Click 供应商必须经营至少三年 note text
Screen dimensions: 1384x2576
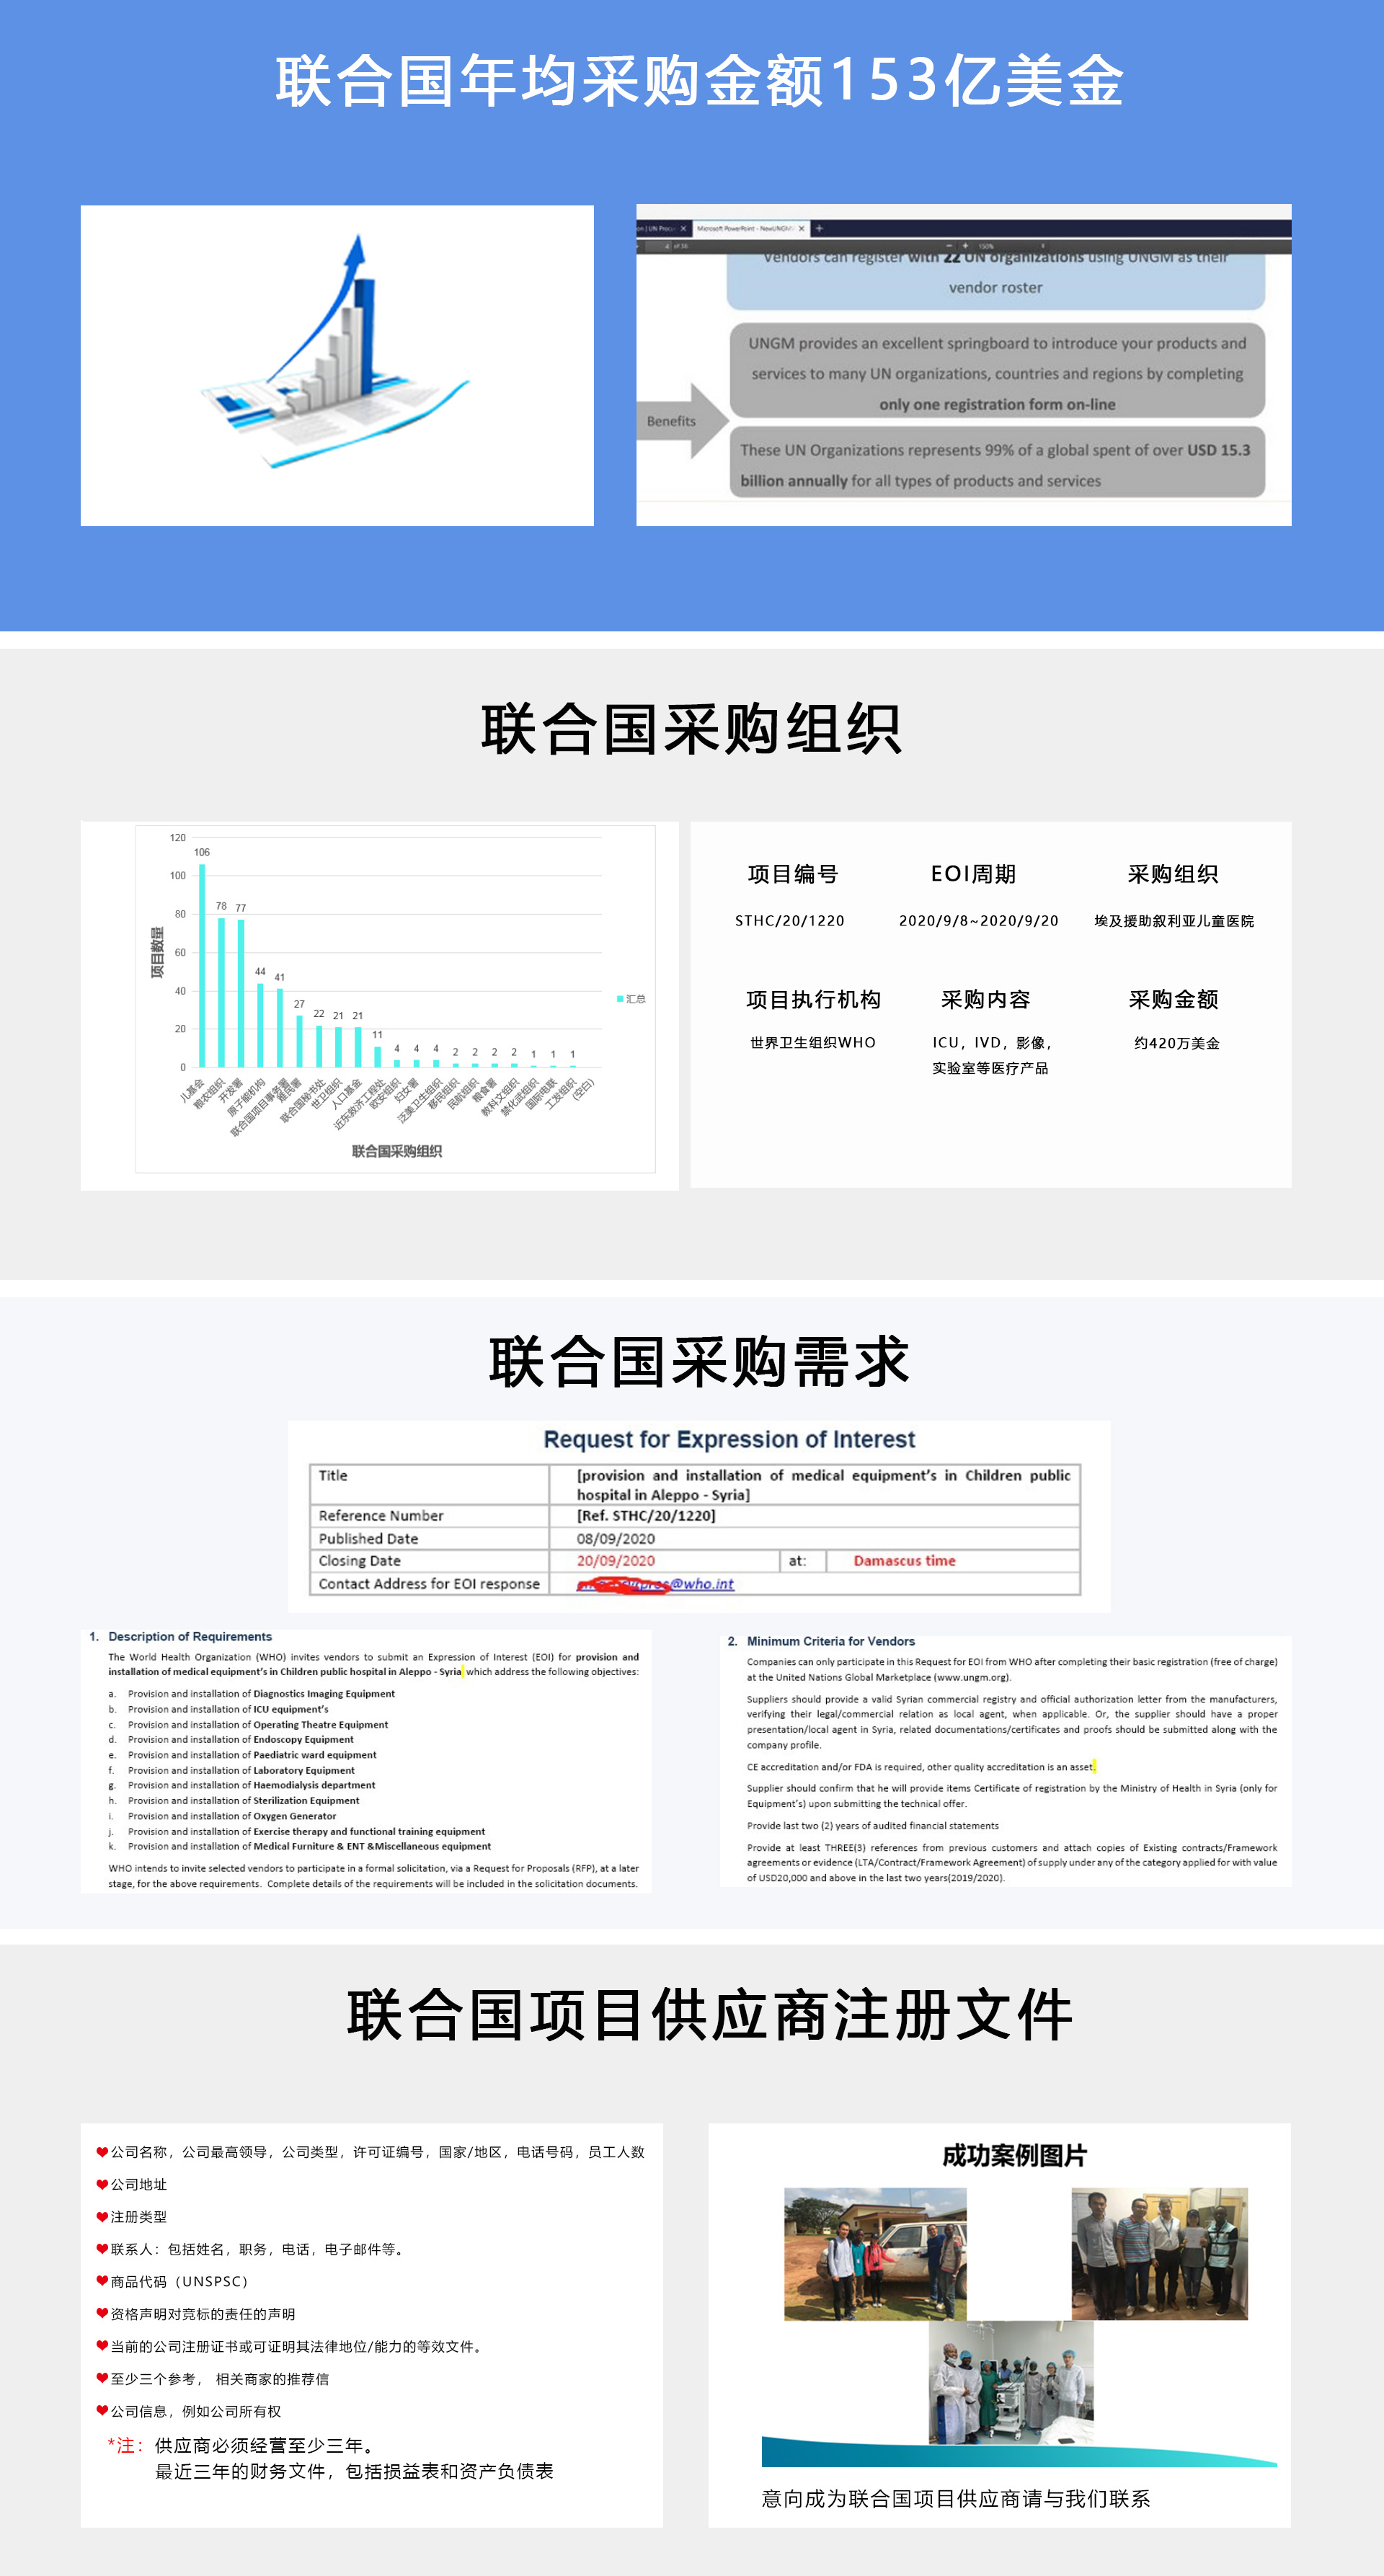267,2446
